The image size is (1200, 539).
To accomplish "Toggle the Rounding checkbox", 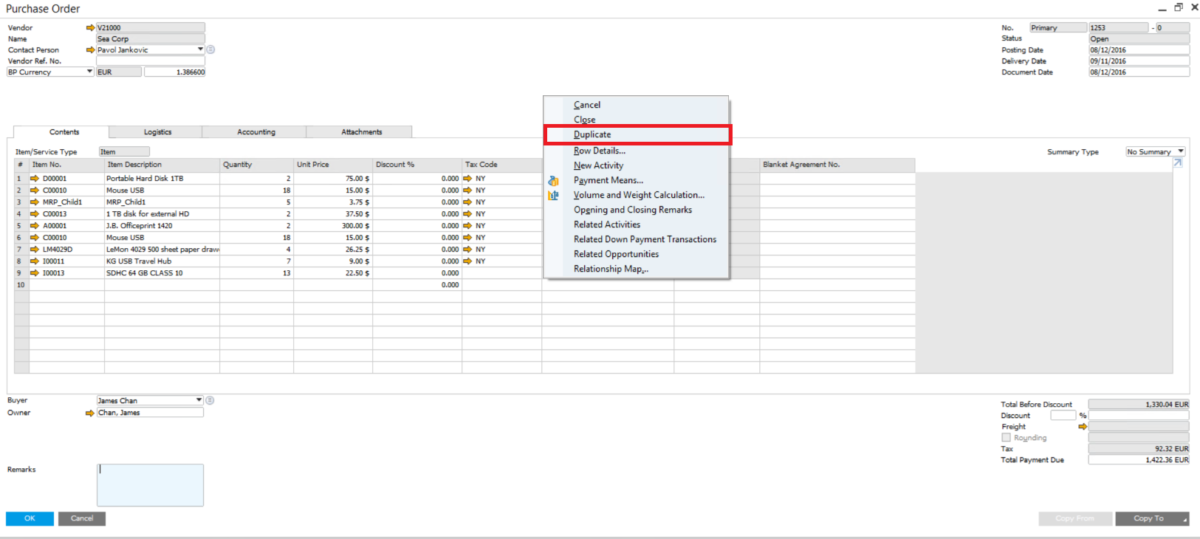I will click(1006, 438).
